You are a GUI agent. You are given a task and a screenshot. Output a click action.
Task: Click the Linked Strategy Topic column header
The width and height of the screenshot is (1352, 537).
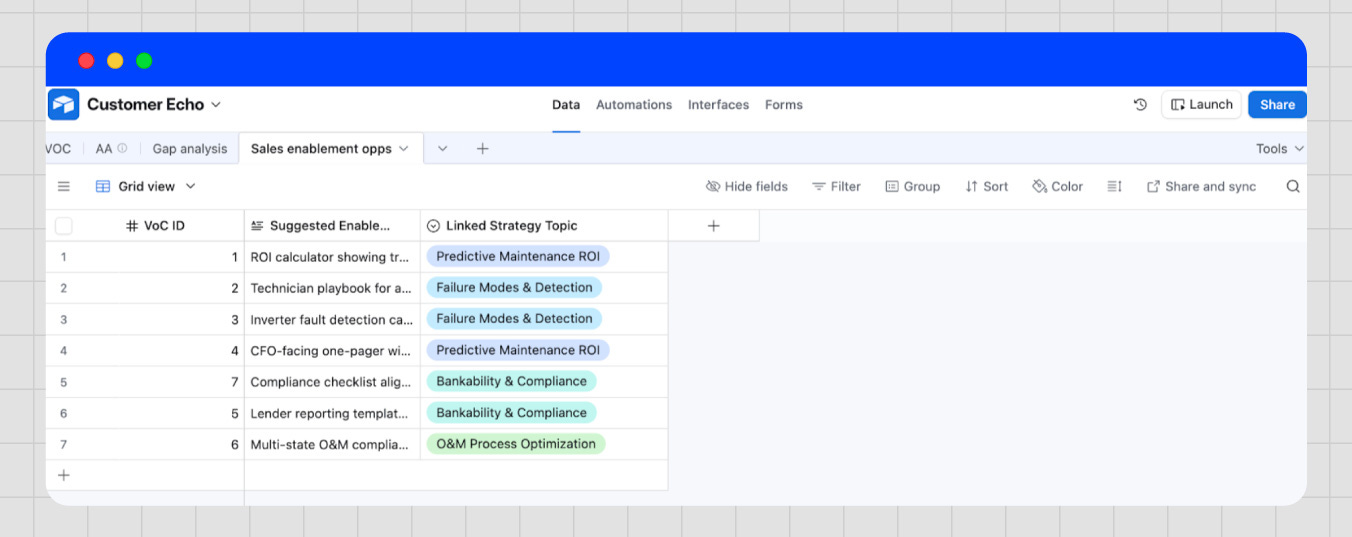pyautogui.click(x=544, y=226)
